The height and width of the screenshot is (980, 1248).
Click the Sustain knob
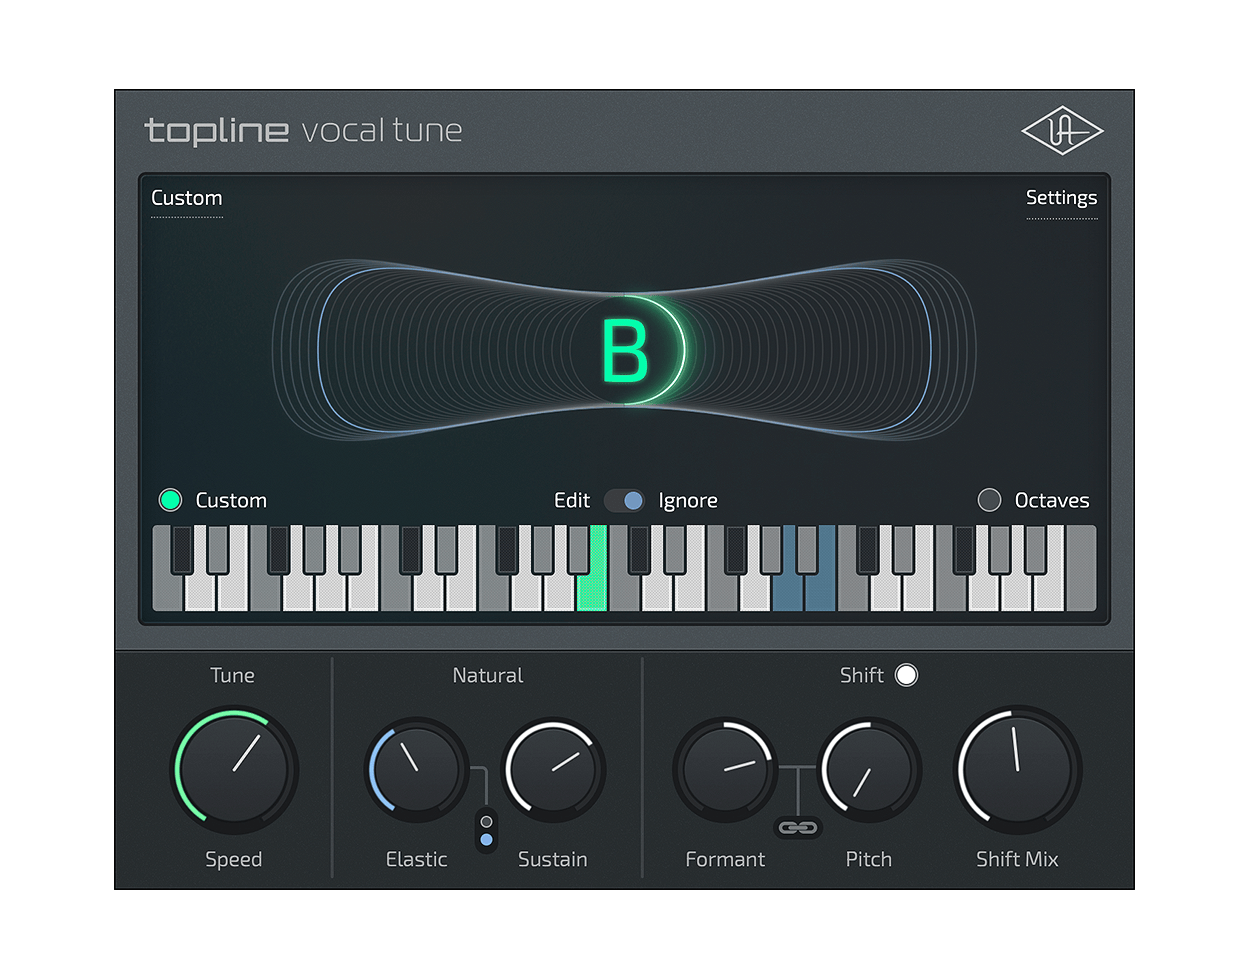(553, 770)
